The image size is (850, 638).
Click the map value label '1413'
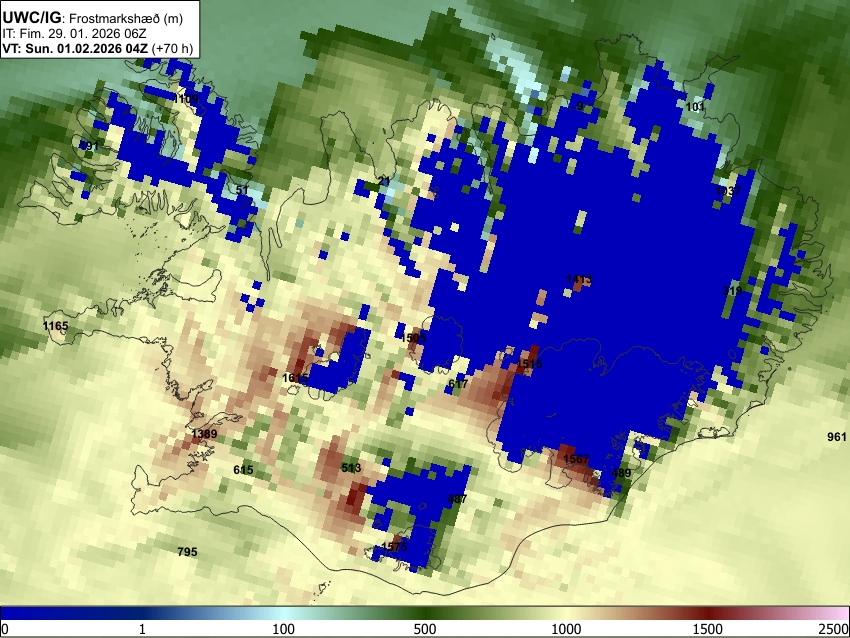point(579,279)
